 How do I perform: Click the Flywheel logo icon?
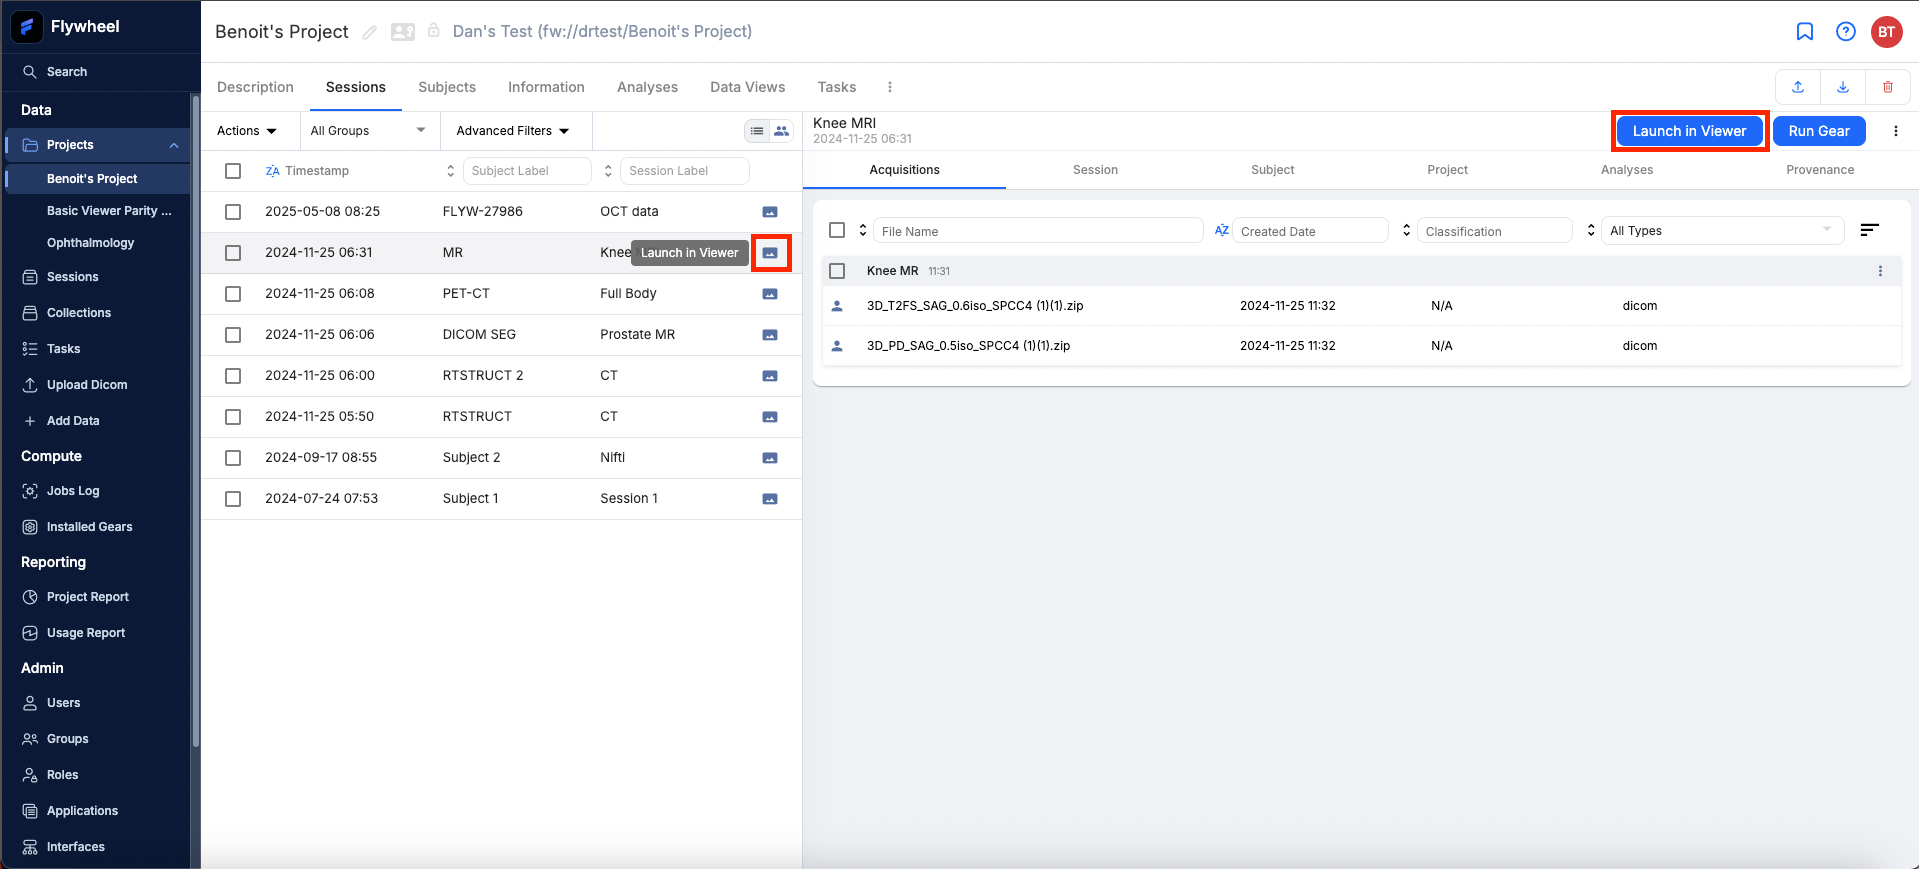27,27
